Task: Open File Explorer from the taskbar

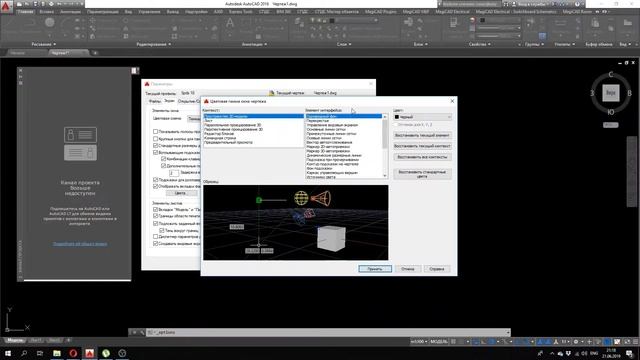Action: [57, 353]
